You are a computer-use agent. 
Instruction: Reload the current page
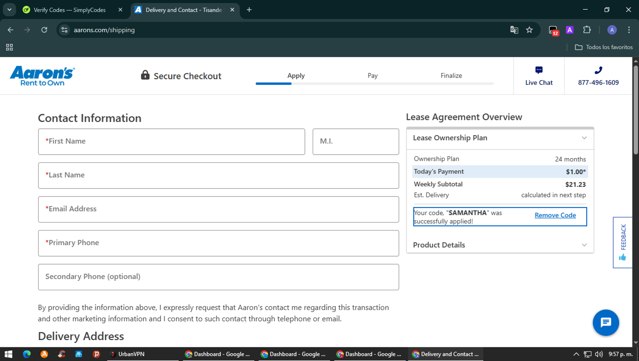click(x=44, y=30)
